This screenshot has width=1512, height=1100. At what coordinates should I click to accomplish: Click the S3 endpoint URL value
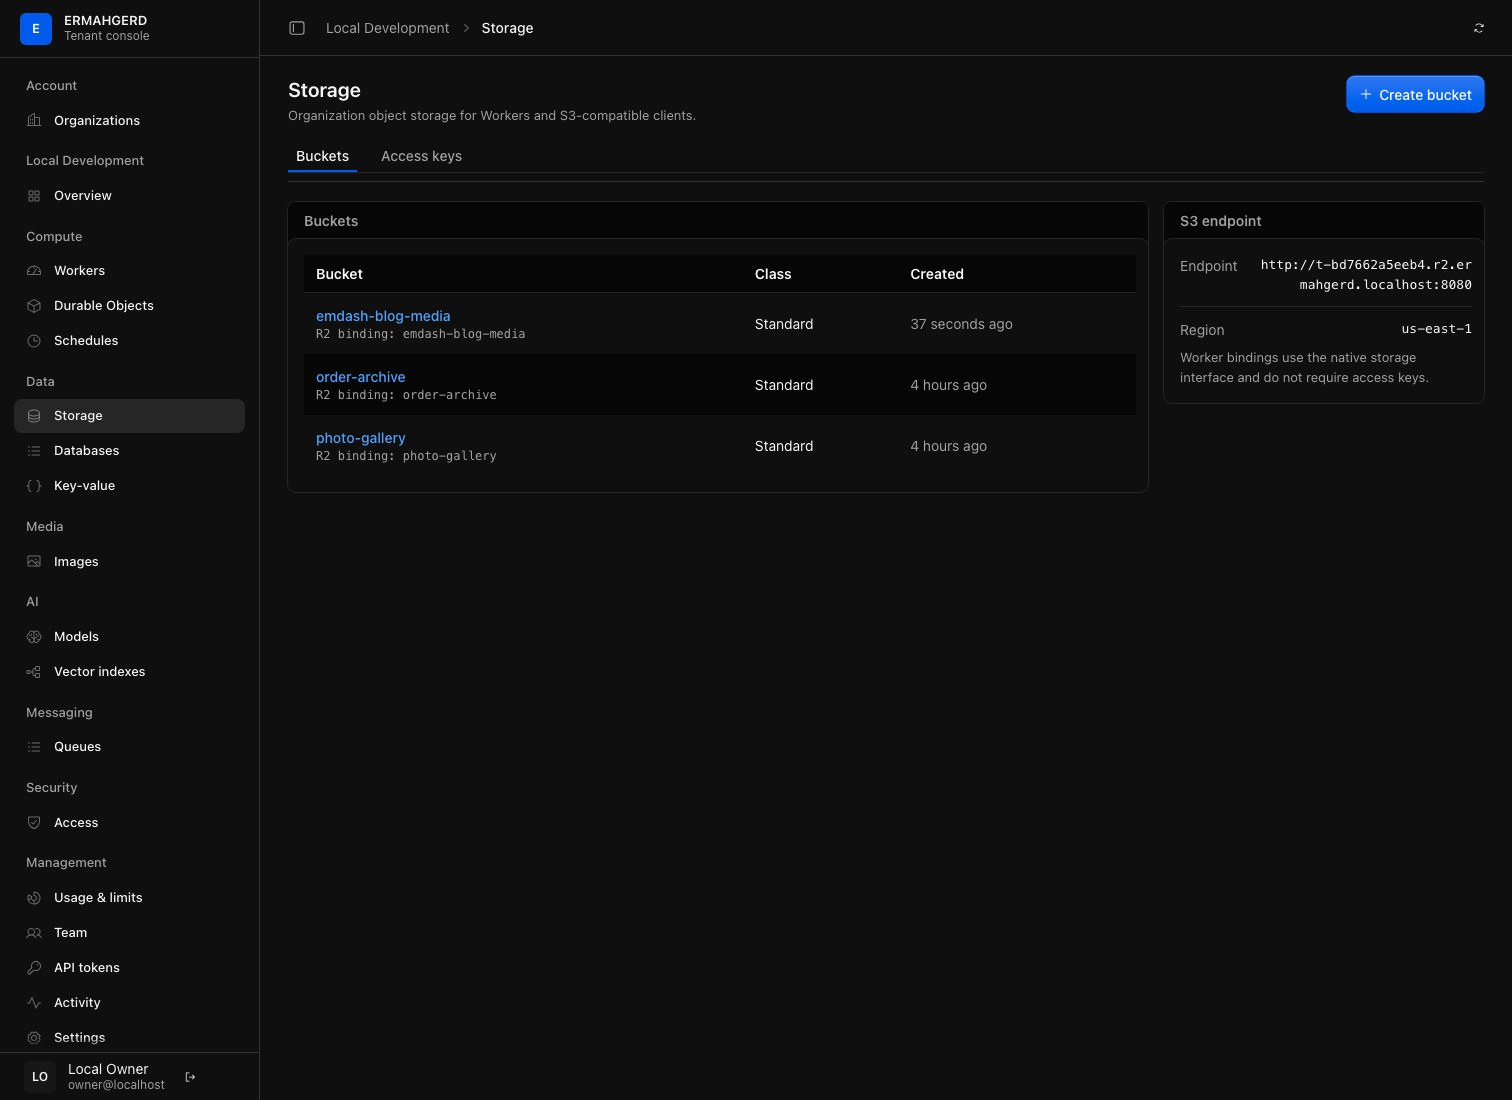pos(1366,275)
